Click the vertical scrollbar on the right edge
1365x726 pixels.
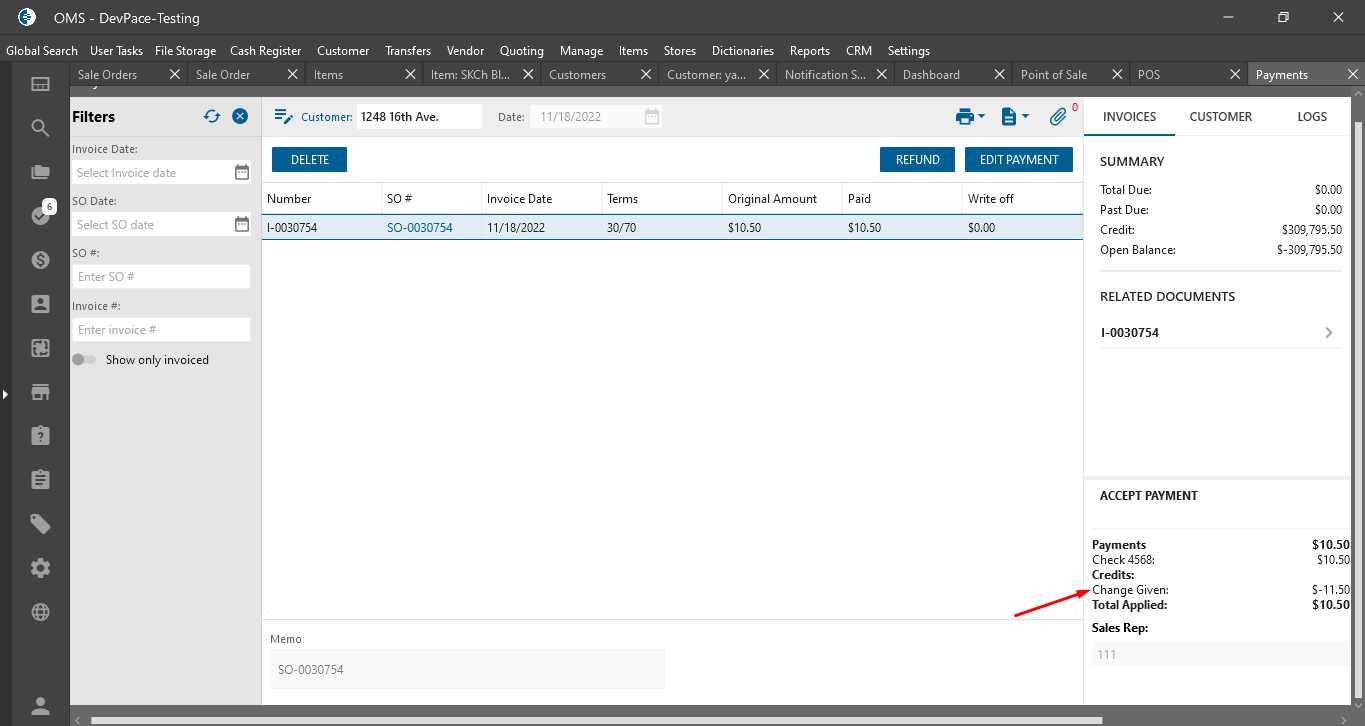pyautogui.click(x=1357, y=410)
